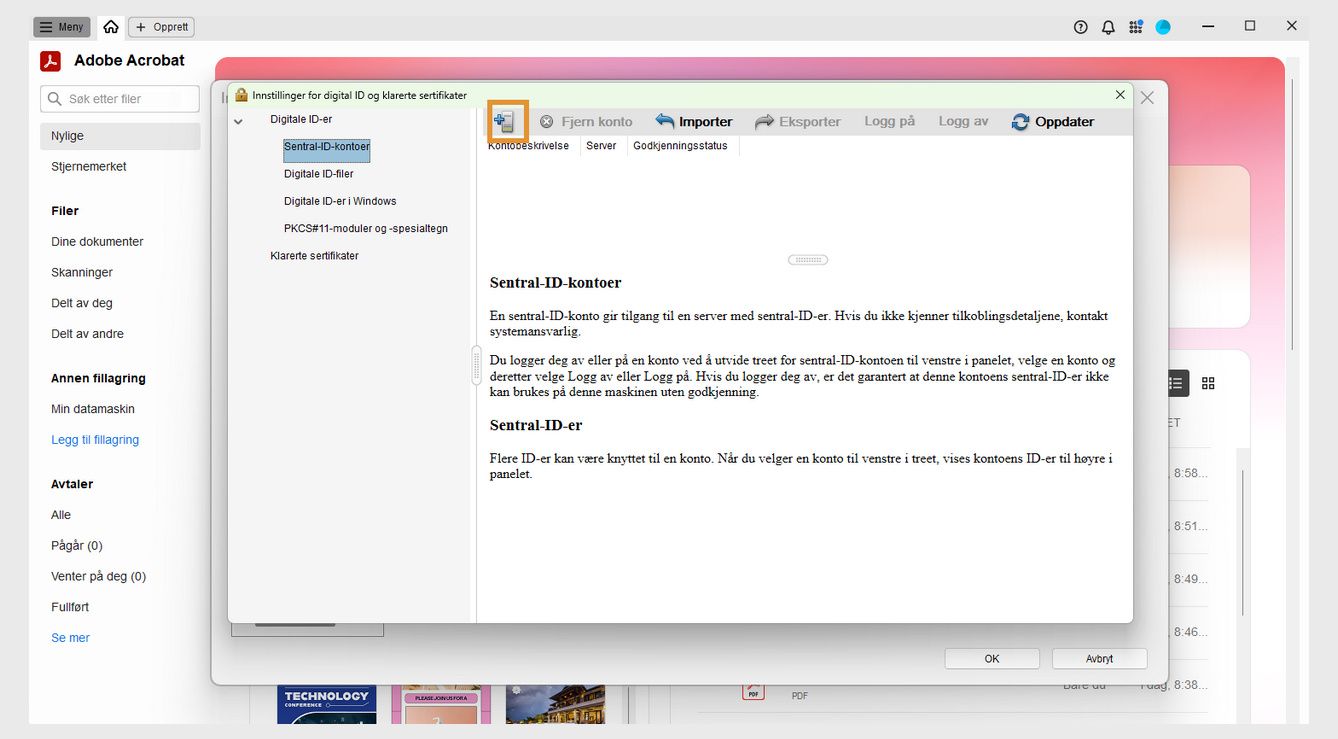Viewport: 1338px width, 739px height.
Task: Click the vertical splitter handle beside the tree
Action: point(476,365)
